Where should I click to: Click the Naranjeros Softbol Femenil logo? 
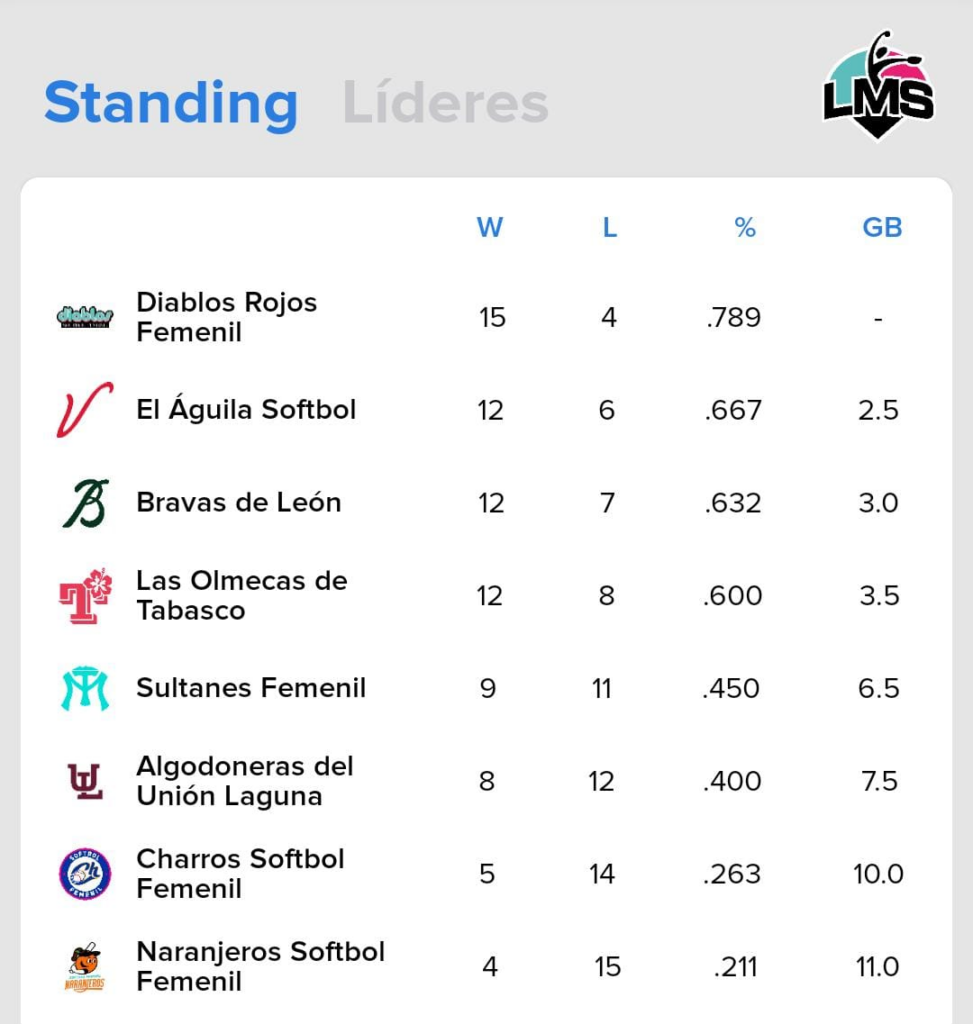85,967
